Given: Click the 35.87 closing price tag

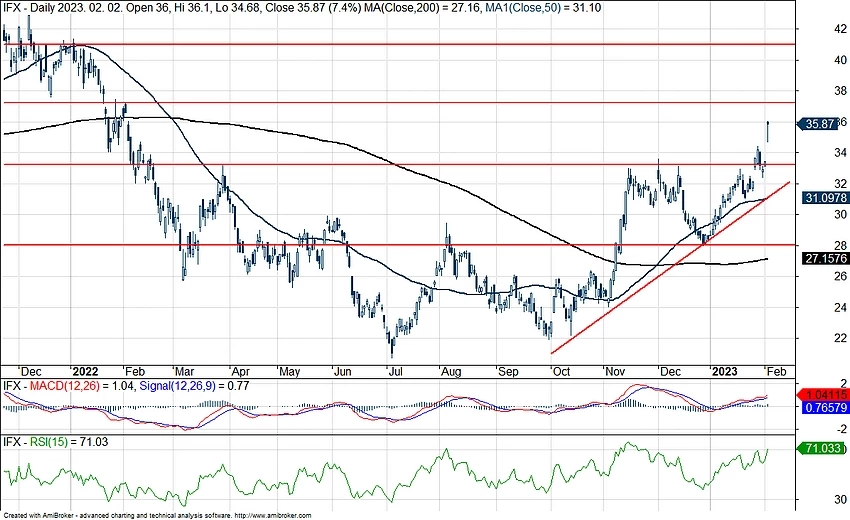Looking at the screenshot, I should [x=817, y=124].
